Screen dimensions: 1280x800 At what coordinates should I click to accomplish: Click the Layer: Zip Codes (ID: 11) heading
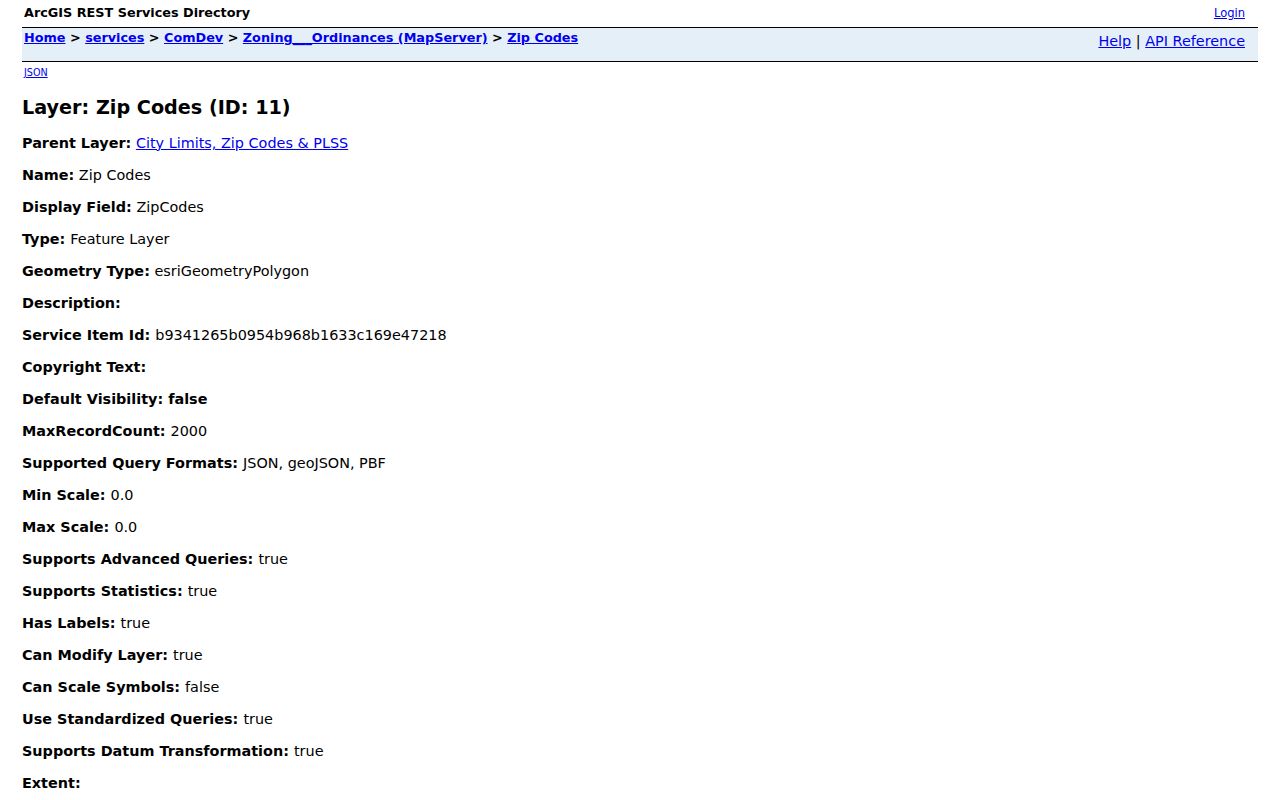coord(156,107)
